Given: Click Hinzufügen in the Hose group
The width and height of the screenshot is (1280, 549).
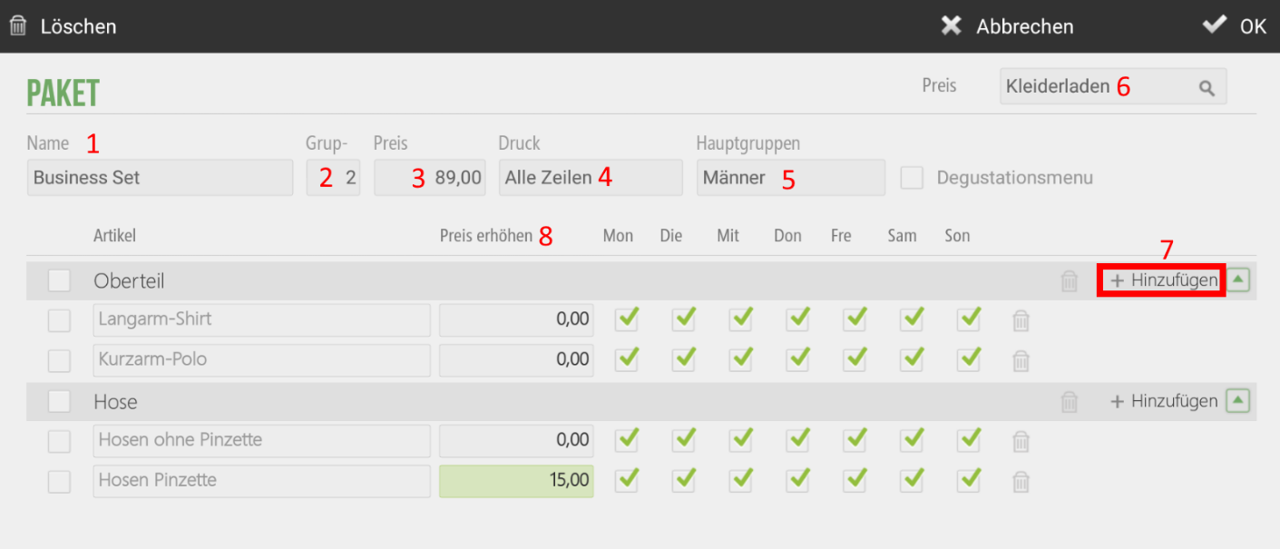Looking at the screenshot, I should click(x=1164, y=401).
